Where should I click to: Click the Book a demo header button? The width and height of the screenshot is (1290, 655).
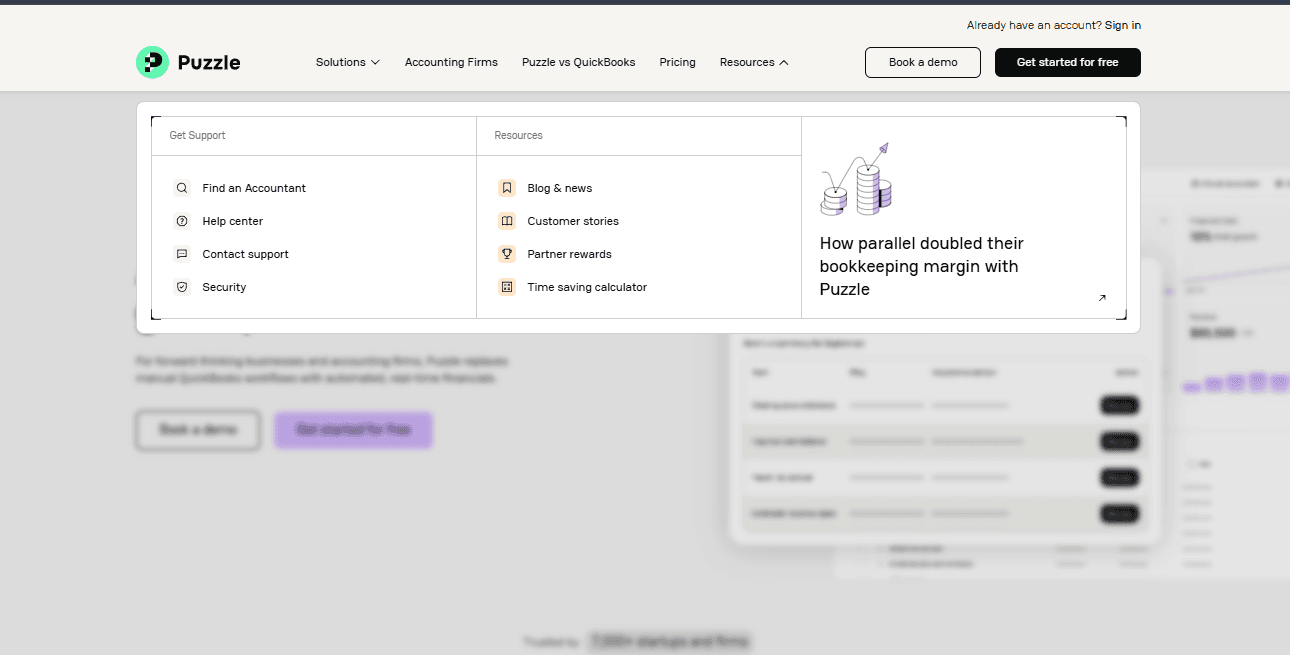(x=923, y=62)
